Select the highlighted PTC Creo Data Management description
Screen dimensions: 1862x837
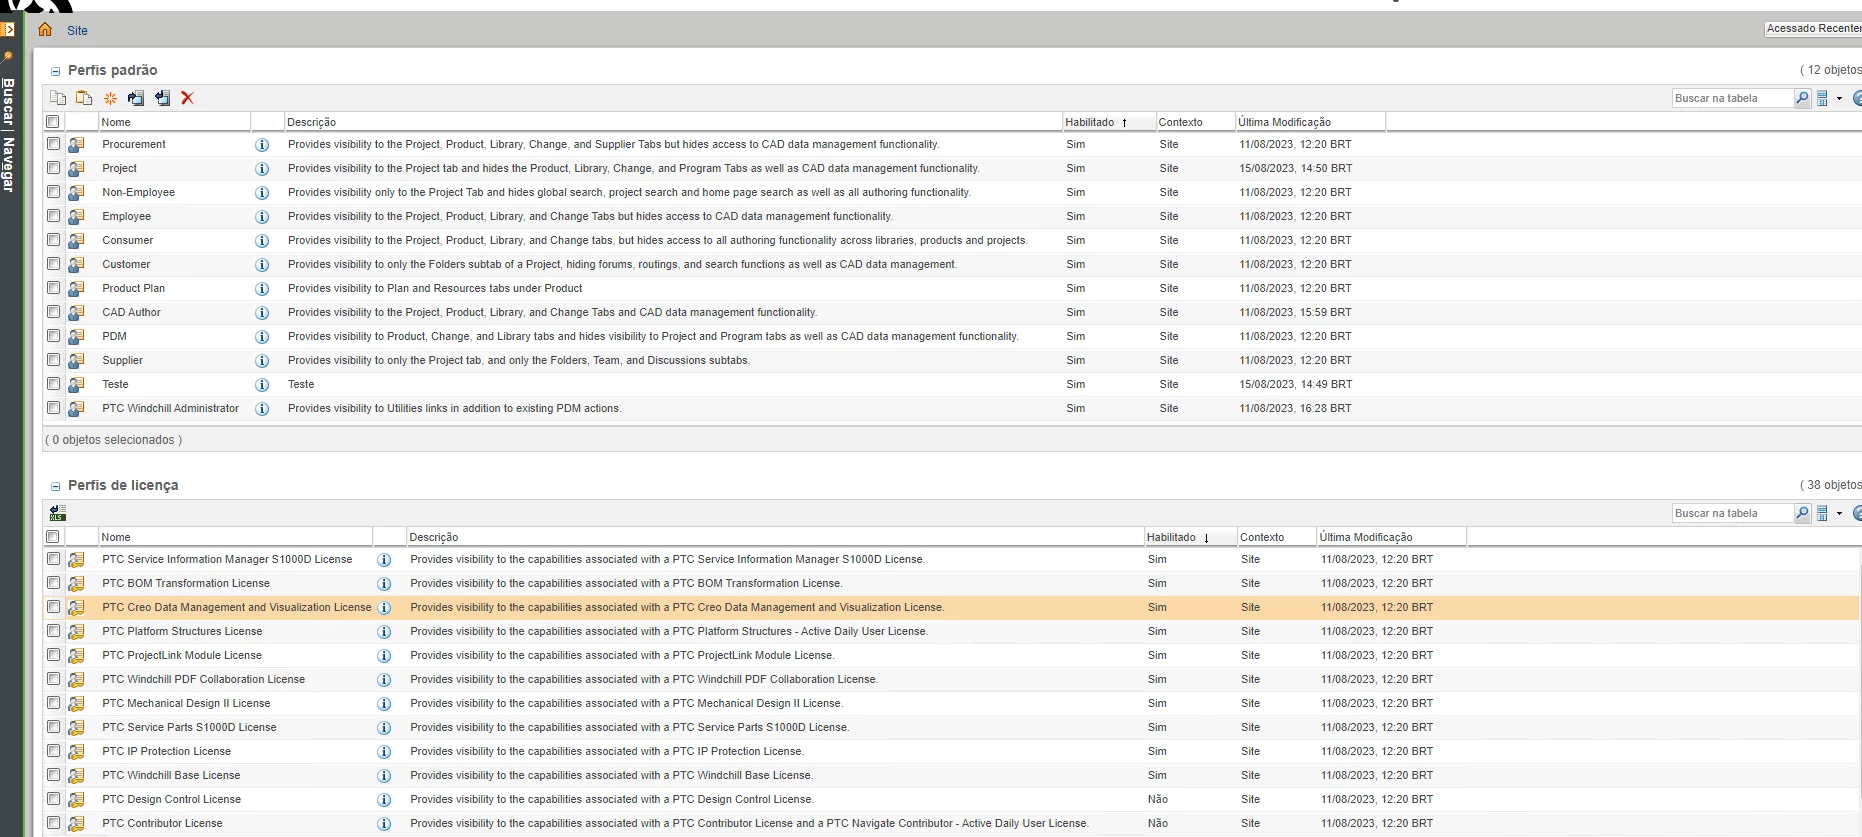(677, 607)
